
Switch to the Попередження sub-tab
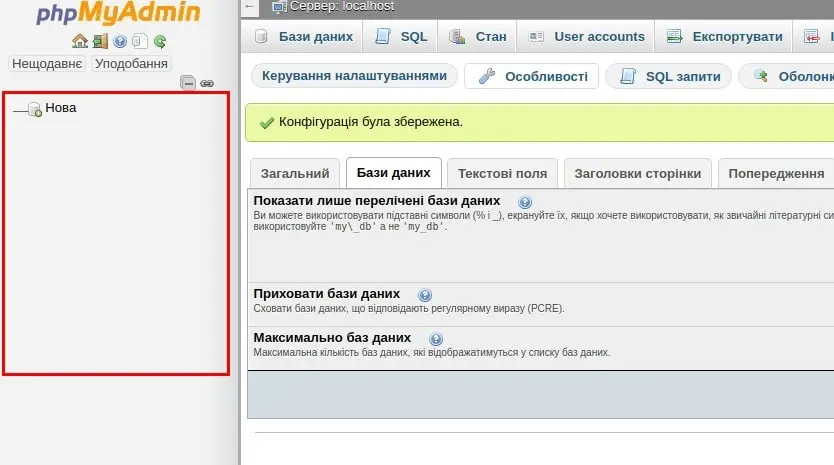pos(776,173)
